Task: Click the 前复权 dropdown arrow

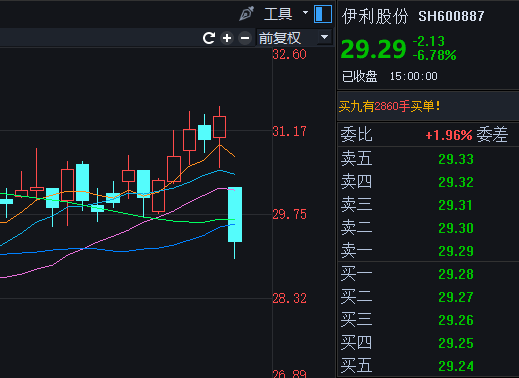Action: point(324,37)
